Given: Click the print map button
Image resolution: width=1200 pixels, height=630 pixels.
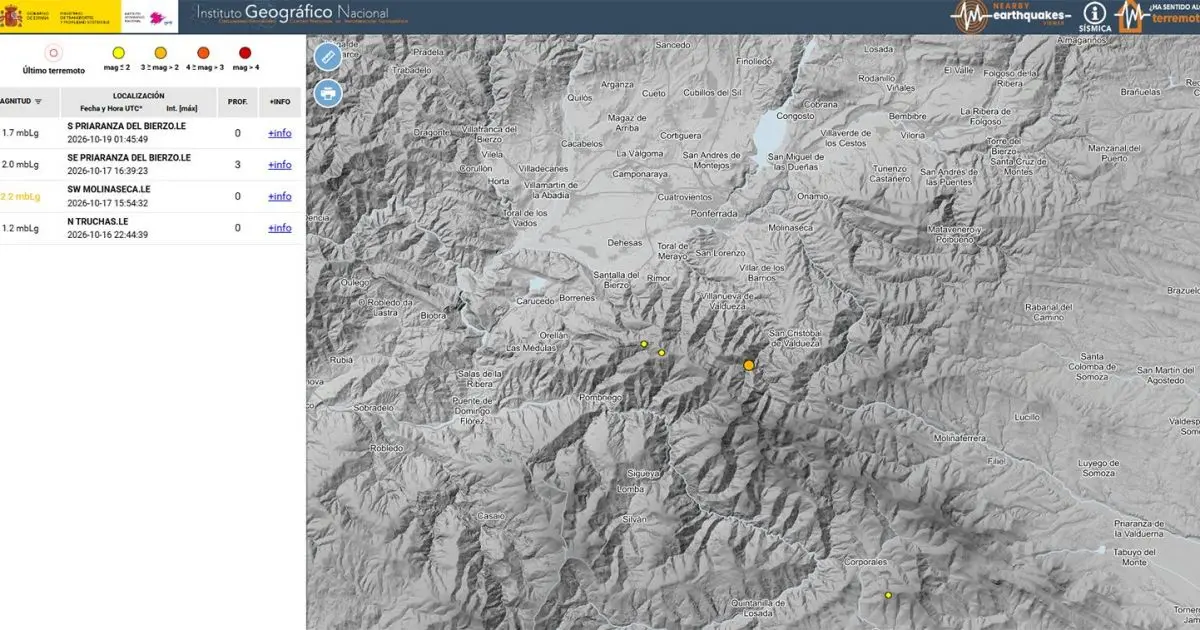Looking at the screenshot, I should pos(328,94).
